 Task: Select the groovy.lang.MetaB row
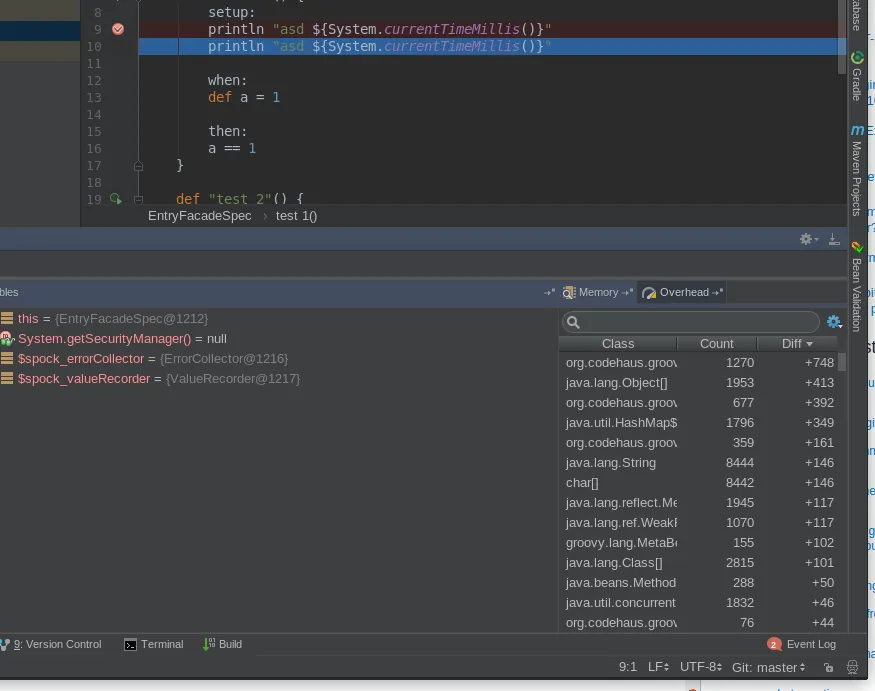pos(699,543)
